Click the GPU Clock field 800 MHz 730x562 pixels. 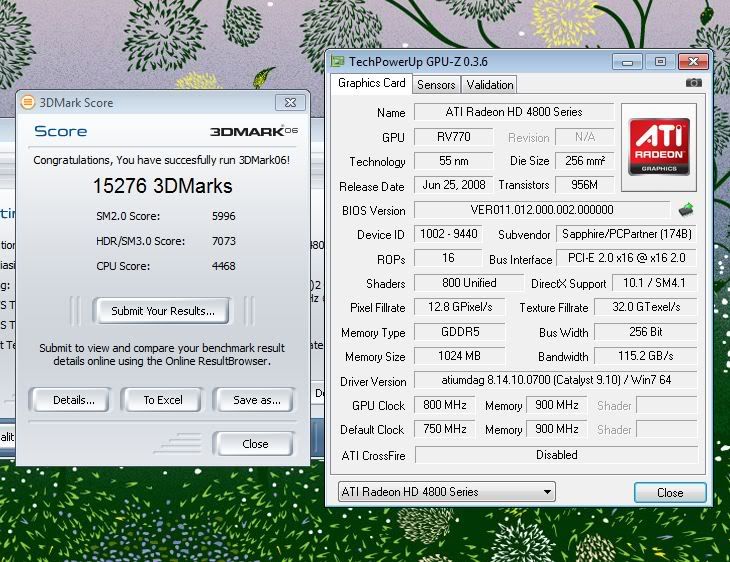pos(445,405)
